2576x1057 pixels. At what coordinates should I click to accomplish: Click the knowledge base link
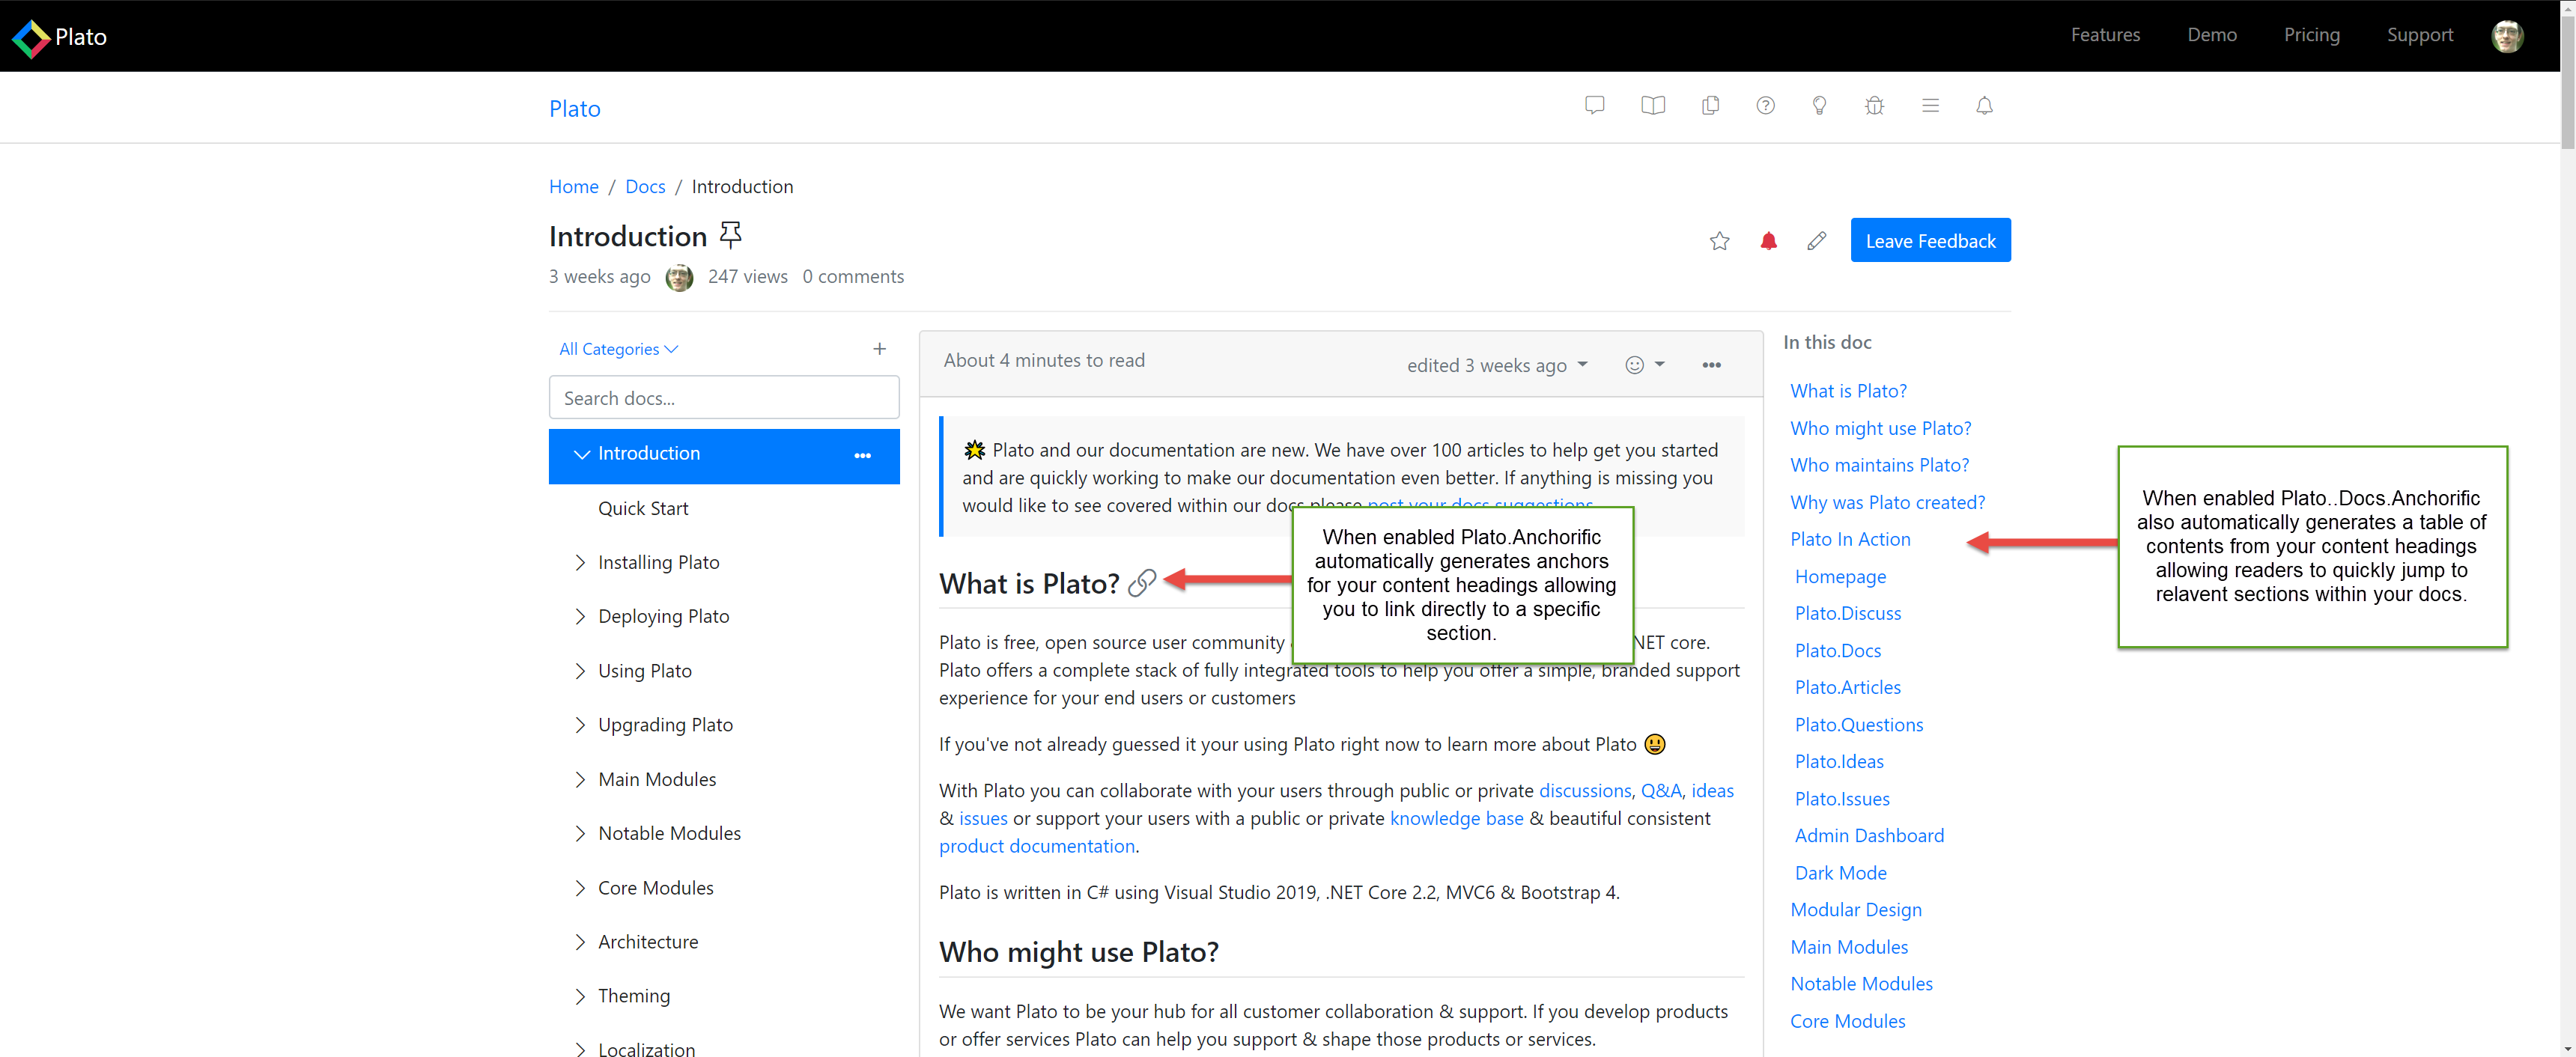point(1456,819)
